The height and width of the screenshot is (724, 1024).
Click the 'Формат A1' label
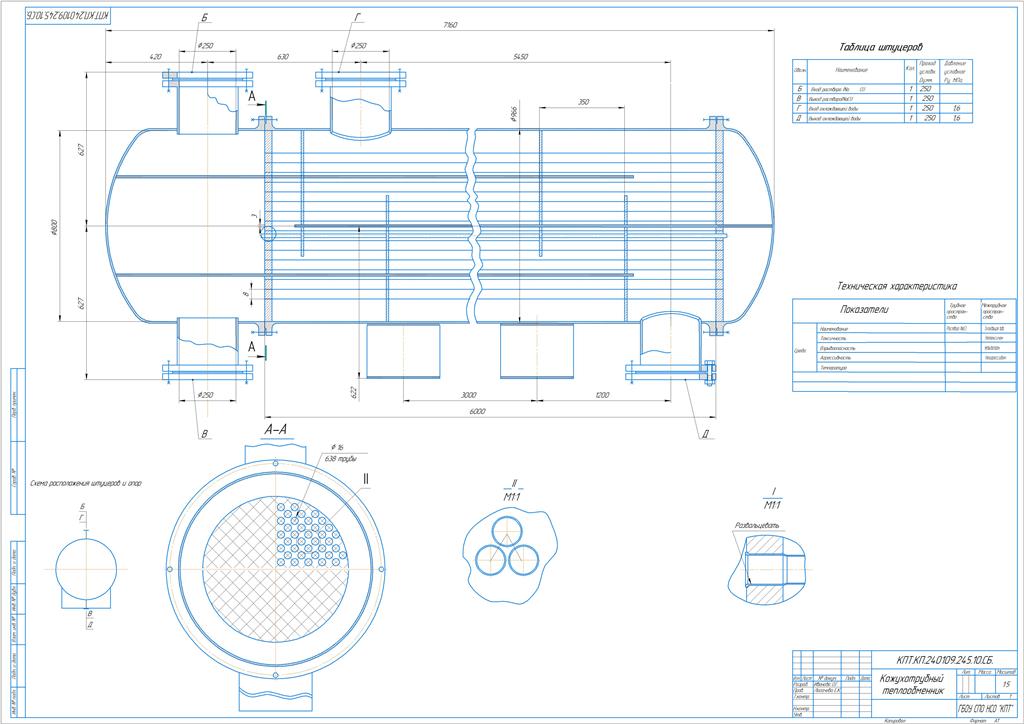(986, 720)
